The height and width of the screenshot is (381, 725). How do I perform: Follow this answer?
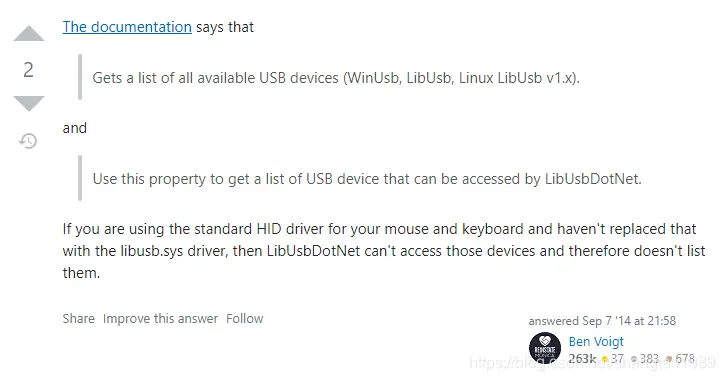(x=245, y=319)
